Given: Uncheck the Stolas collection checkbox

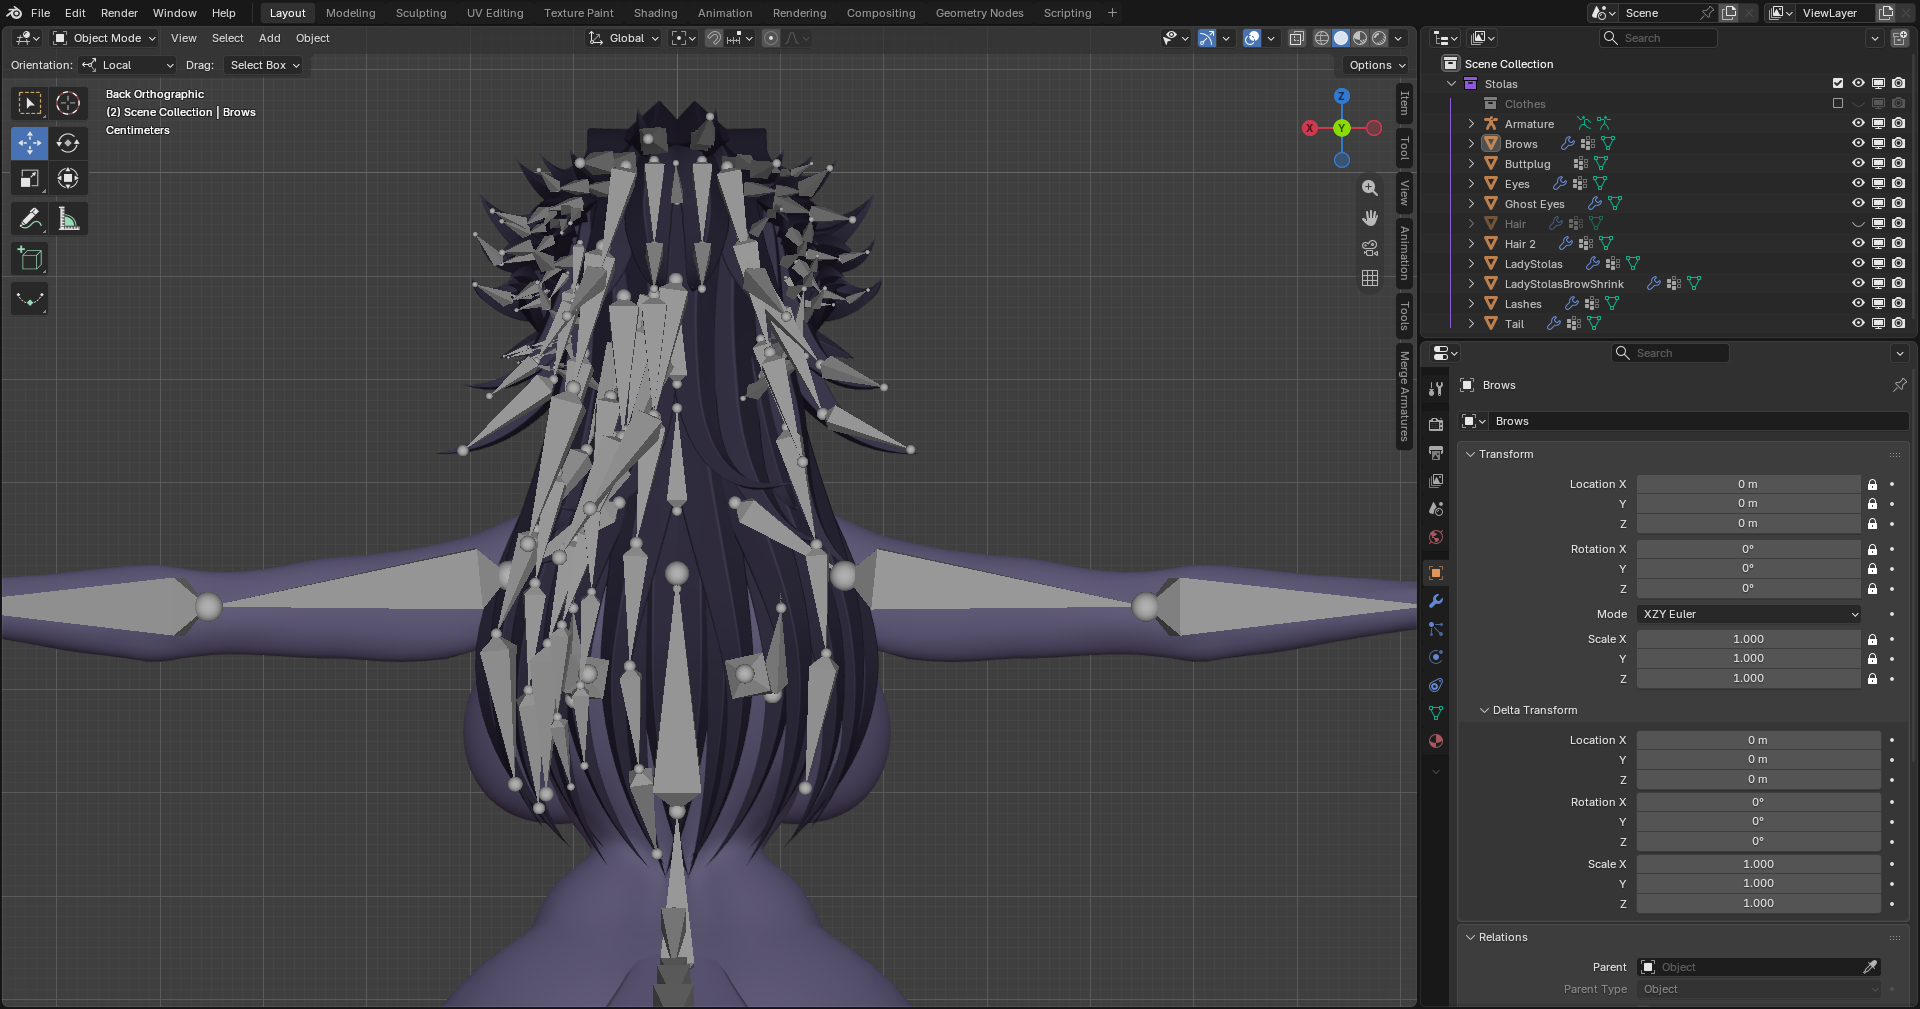Looking at the screenshot, I should [1838, 84].
